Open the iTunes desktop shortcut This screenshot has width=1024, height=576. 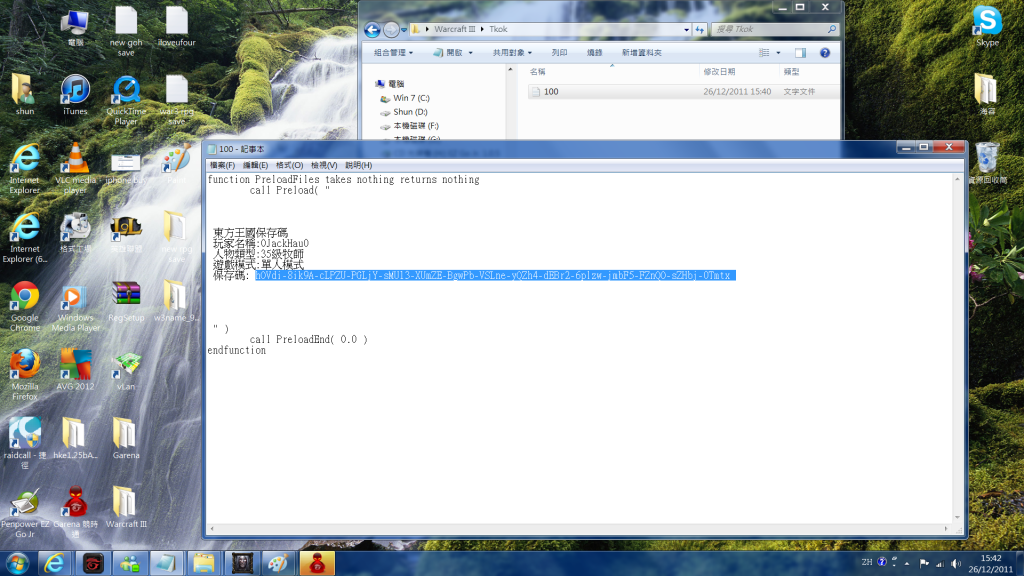point(75,95)
